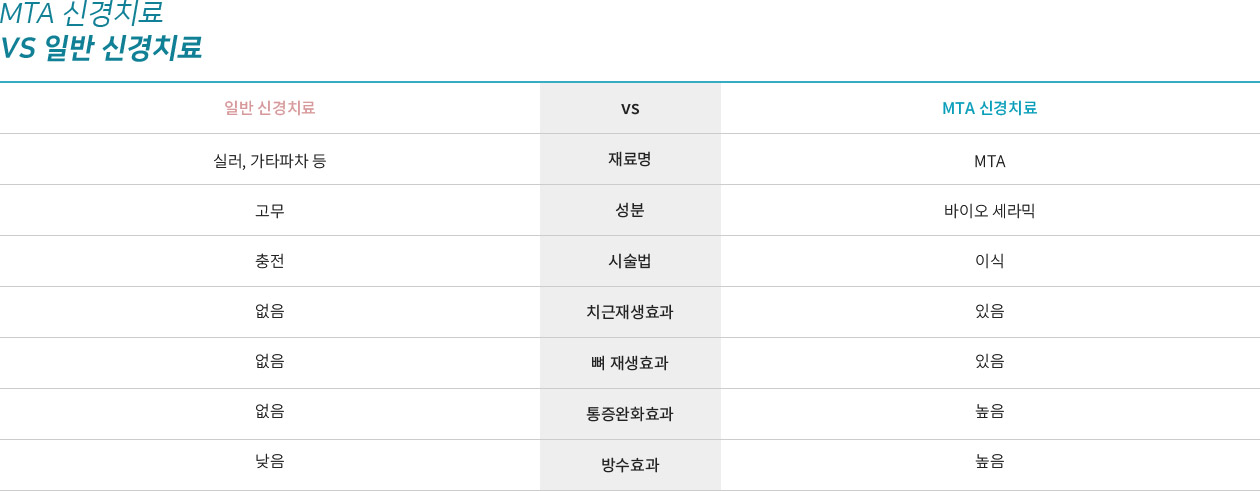This screenshot has width=1260, height=491.
Task: Select the '일반 신경치료' column header
Action: [x=270, y=108]
